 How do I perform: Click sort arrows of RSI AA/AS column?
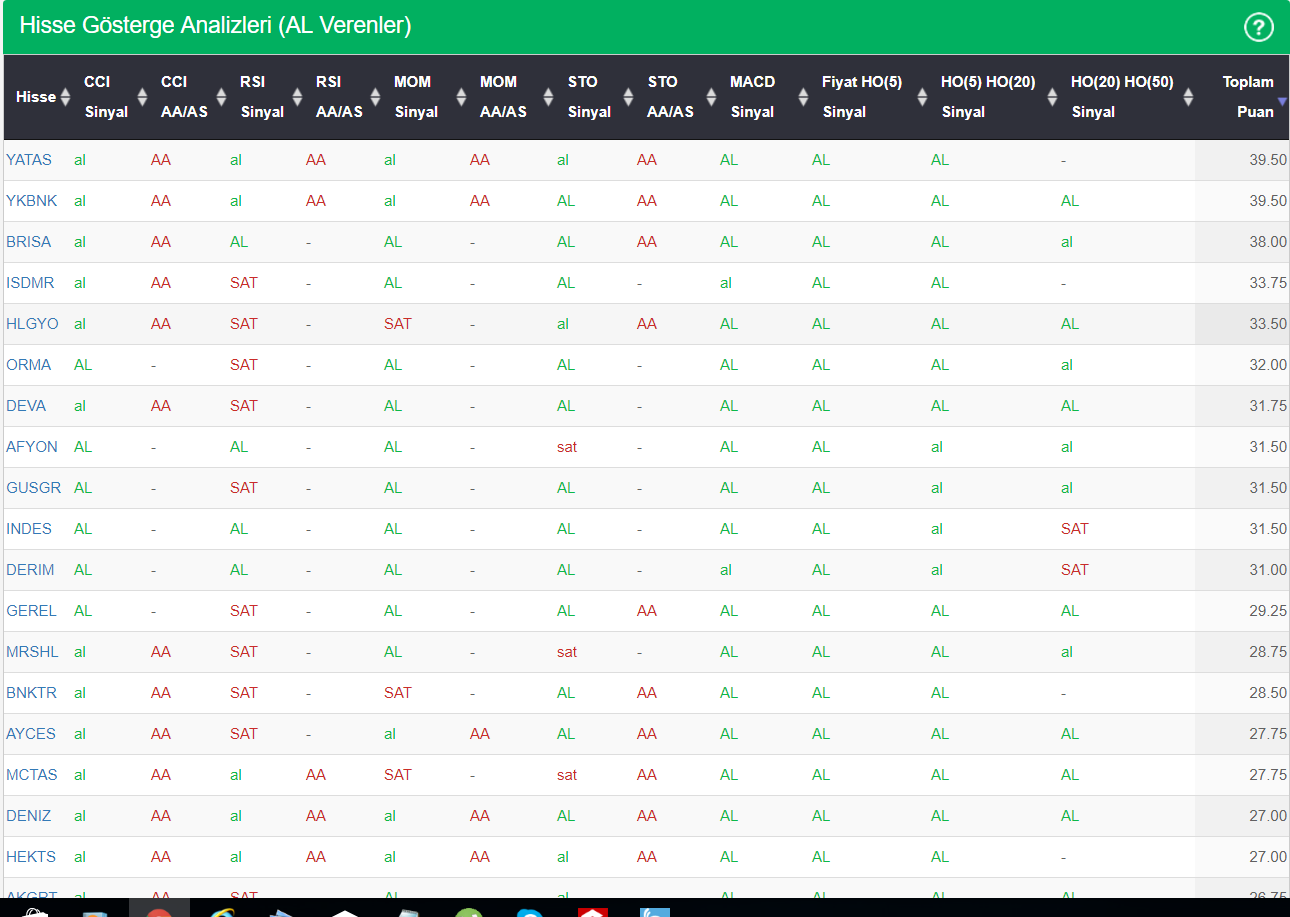tap(375, 97)
